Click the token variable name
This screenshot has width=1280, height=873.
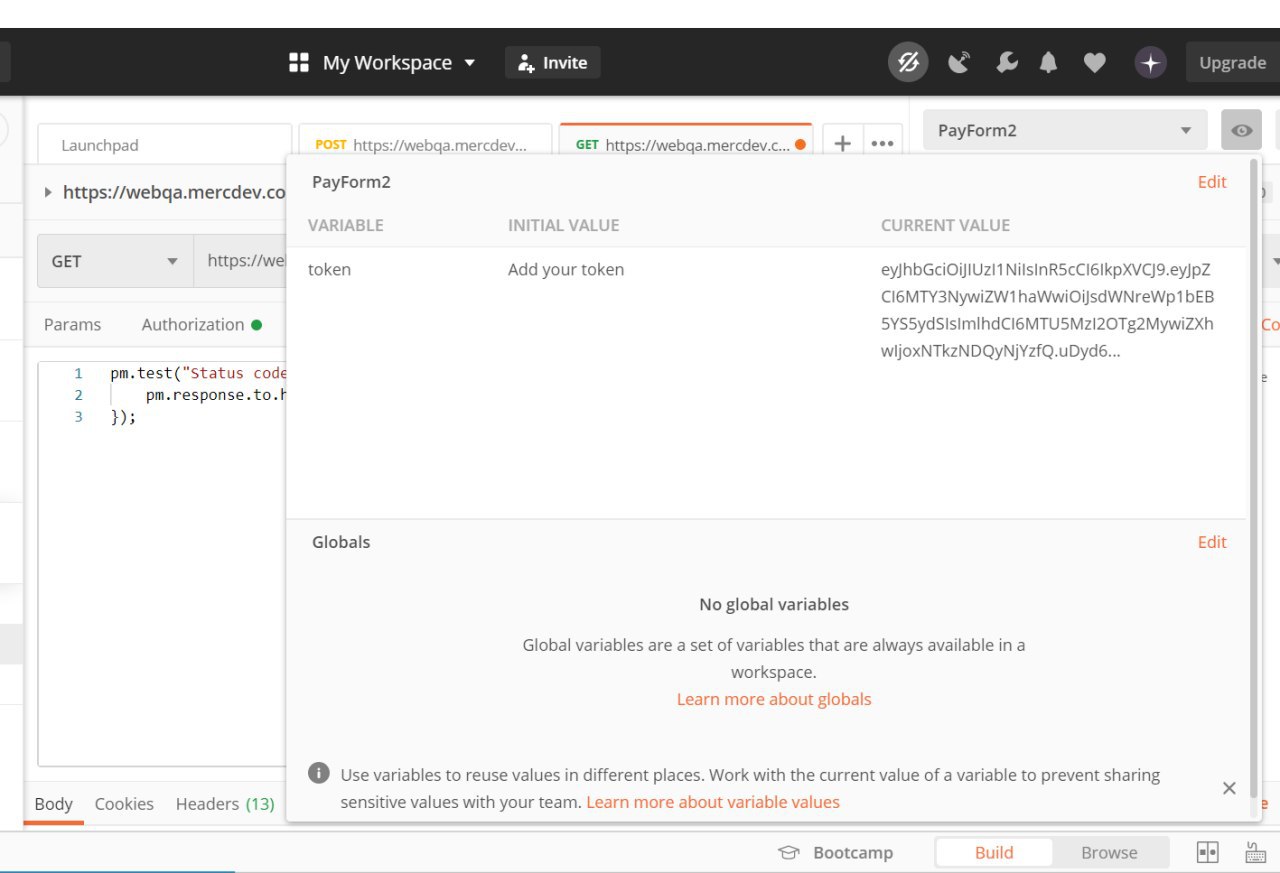click(329, 269)
